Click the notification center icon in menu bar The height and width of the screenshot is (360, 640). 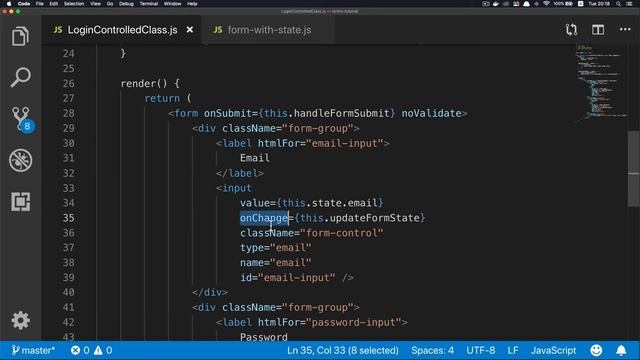(x=630, y=4)
